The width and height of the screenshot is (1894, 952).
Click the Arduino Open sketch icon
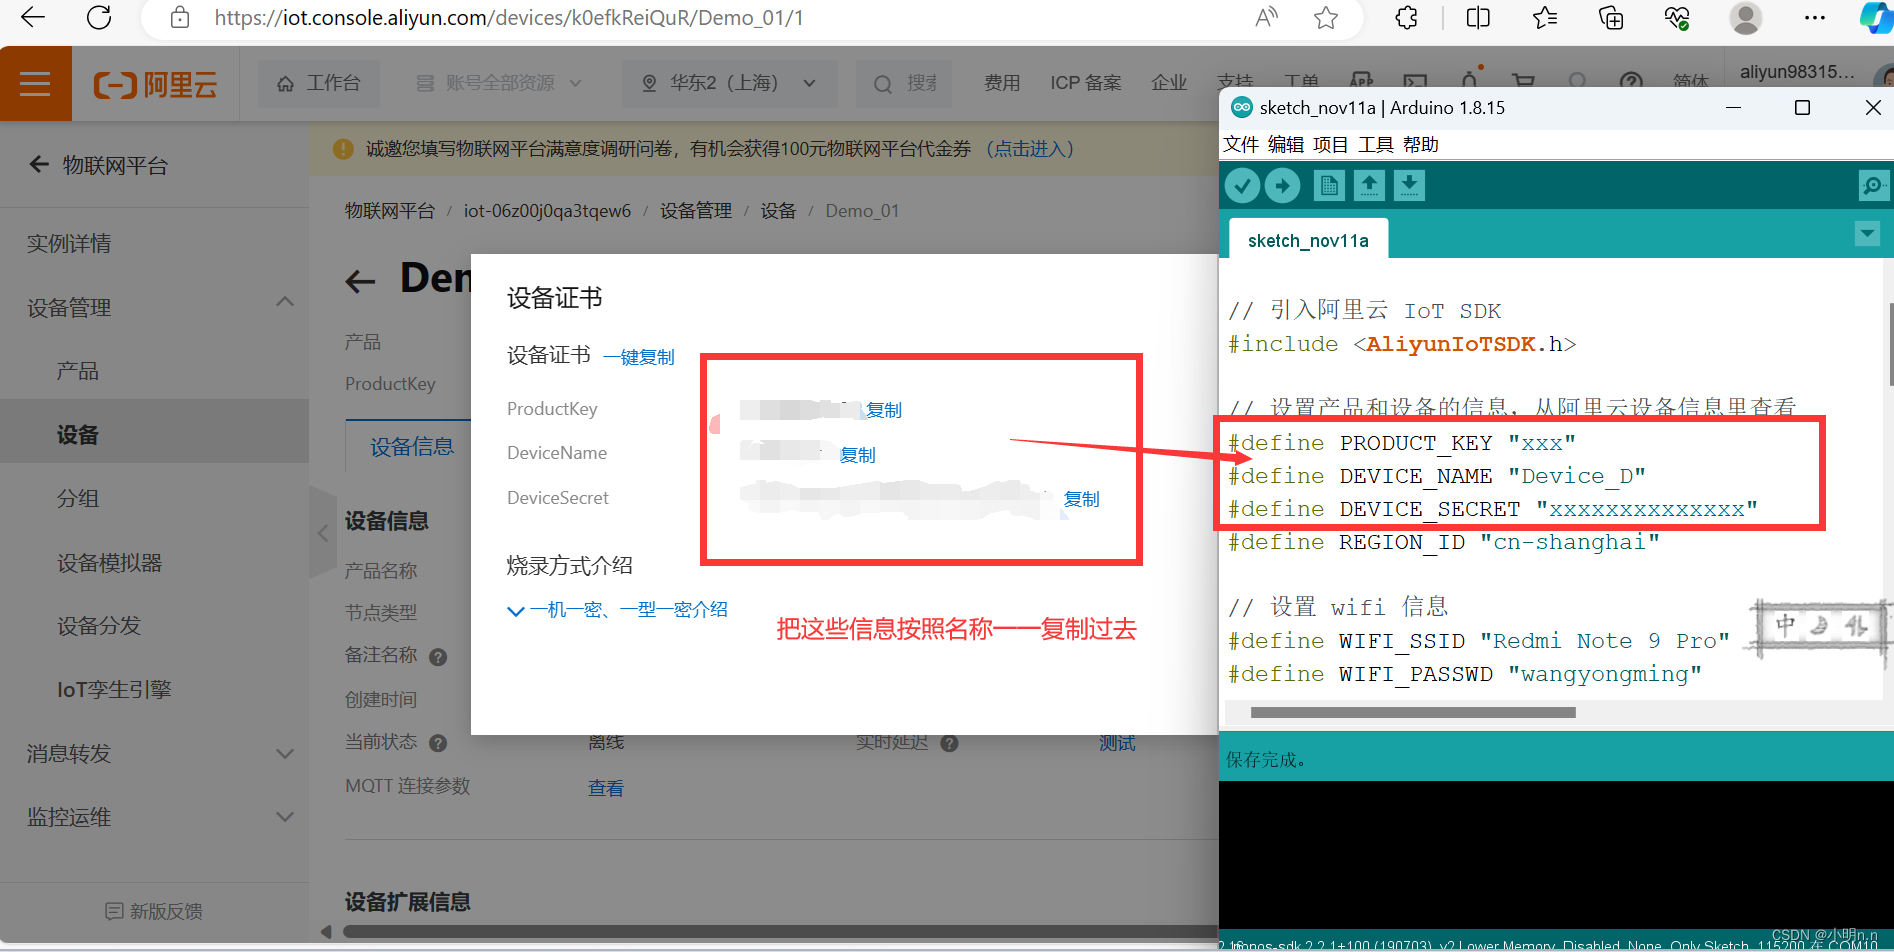(1369, 185)
